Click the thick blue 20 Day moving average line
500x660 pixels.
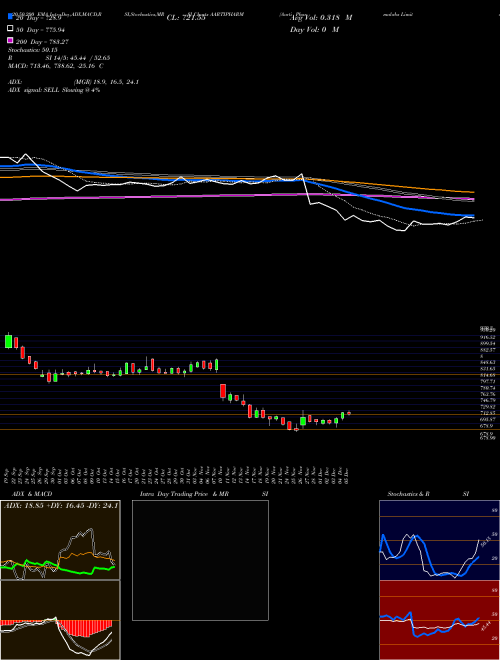(358, 195)
